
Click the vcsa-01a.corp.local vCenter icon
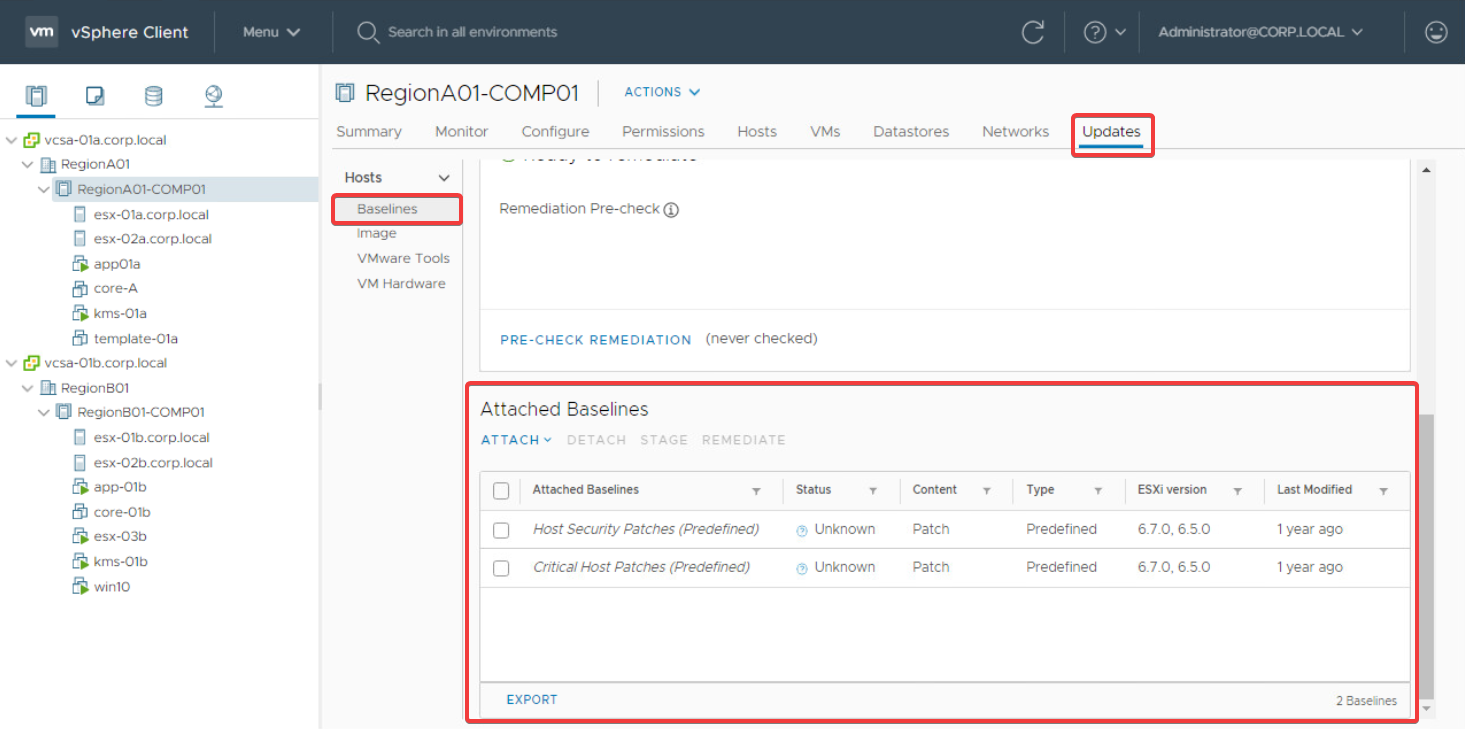(32, 140)
